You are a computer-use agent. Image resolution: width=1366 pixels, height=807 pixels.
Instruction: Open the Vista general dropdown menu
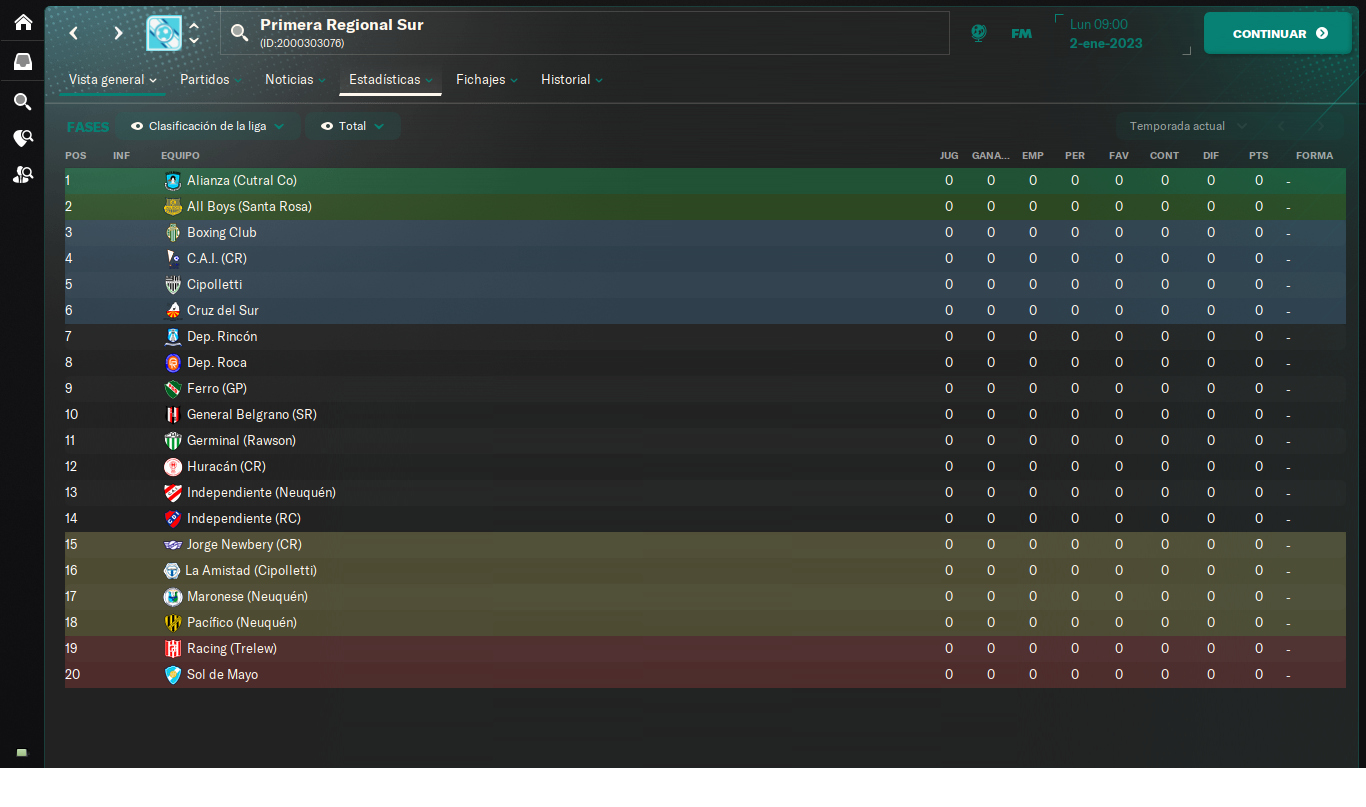tap(112, 79)
